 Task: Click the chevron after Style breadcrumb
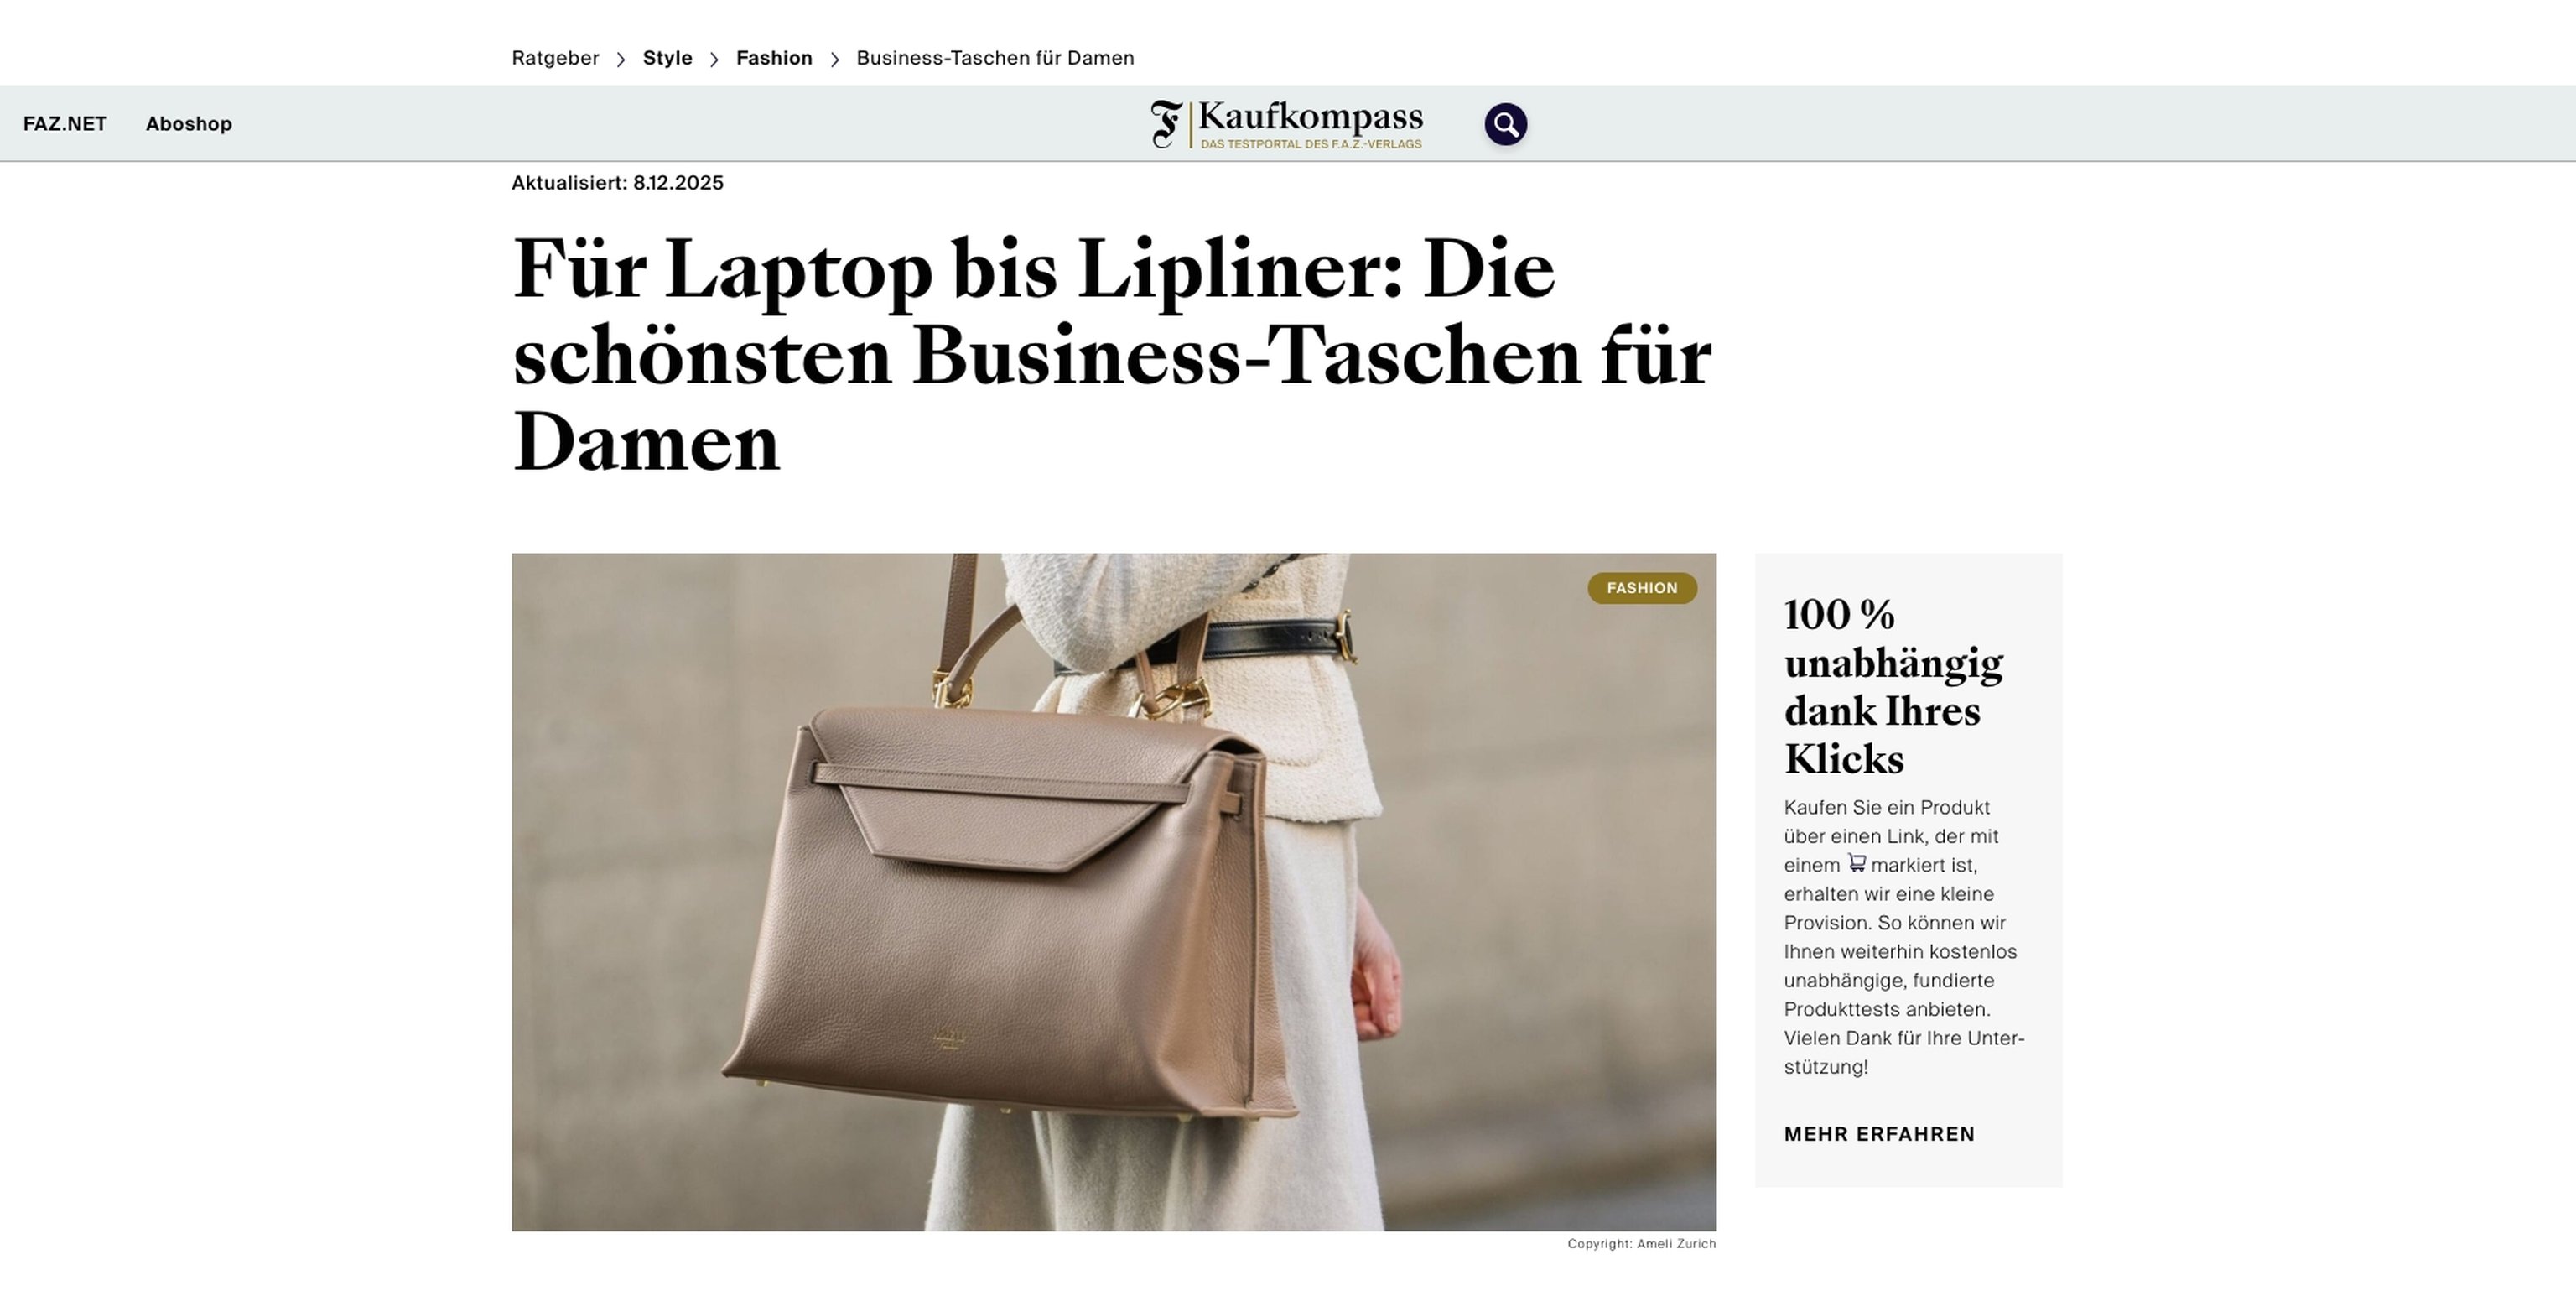(714, 59)
